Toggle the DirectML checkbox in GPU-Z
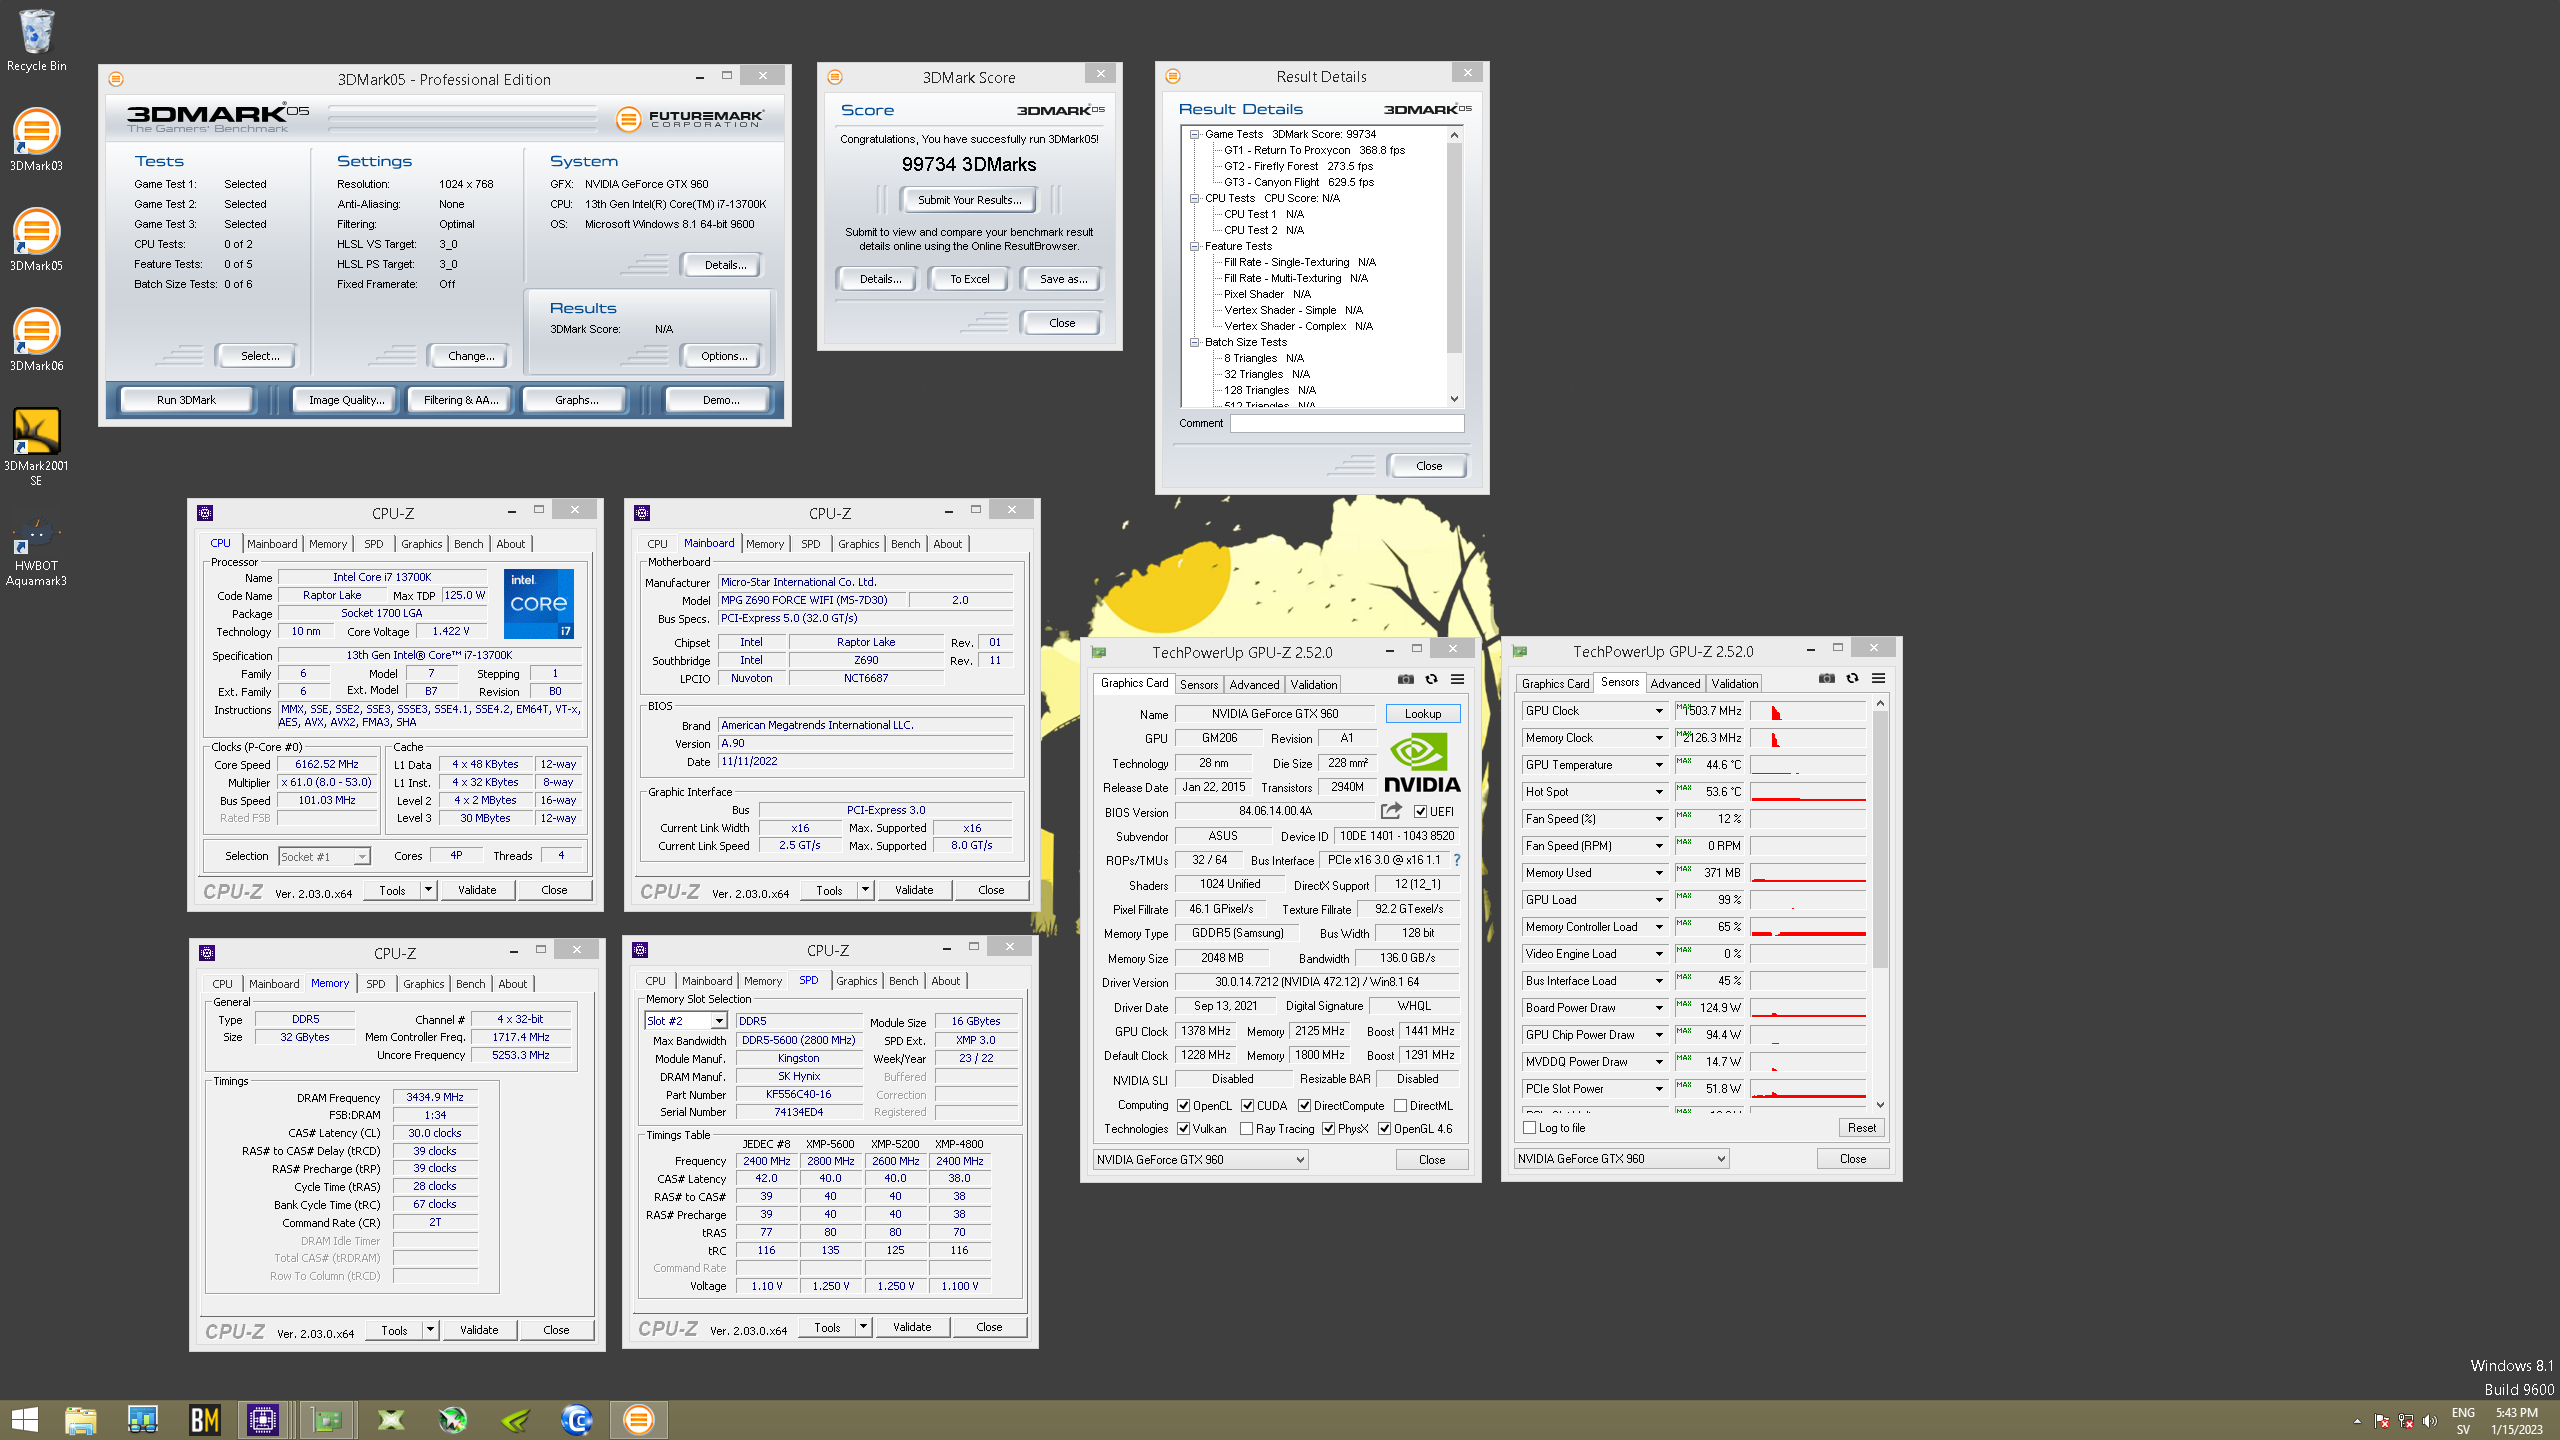The height and width of the screenshot is (1440, 2560). [x=1401, y=1106]
